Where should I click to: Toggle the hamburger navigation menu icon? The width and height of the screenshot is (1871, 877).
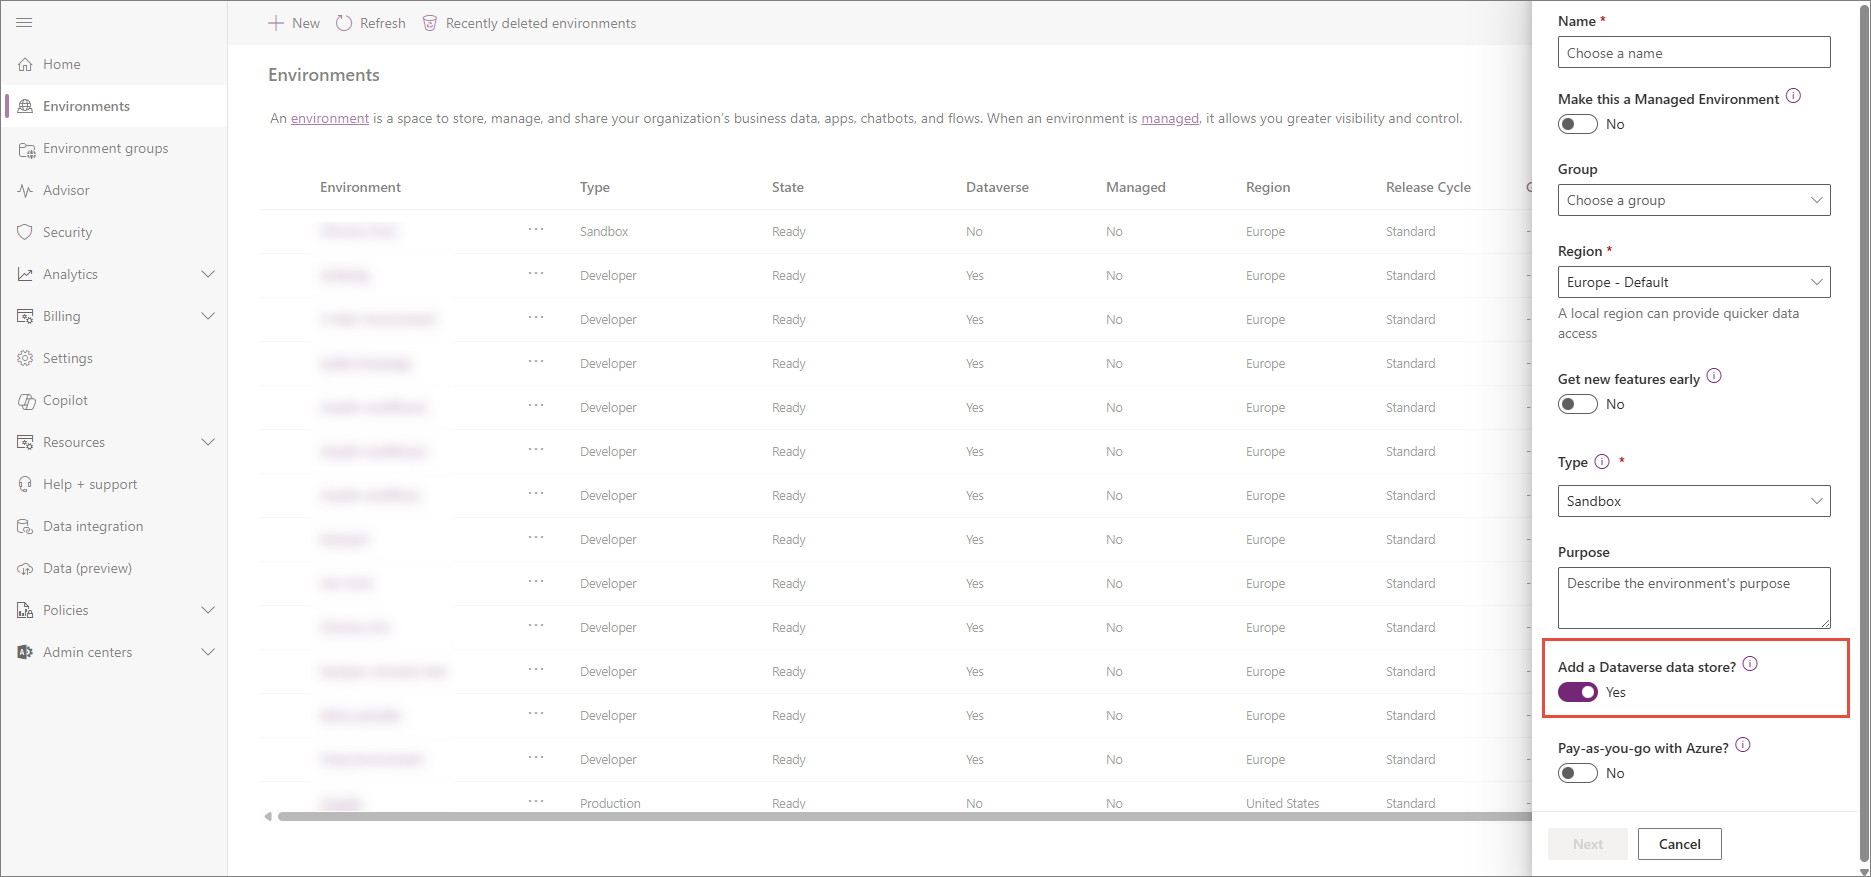click(x=25, y=22)
